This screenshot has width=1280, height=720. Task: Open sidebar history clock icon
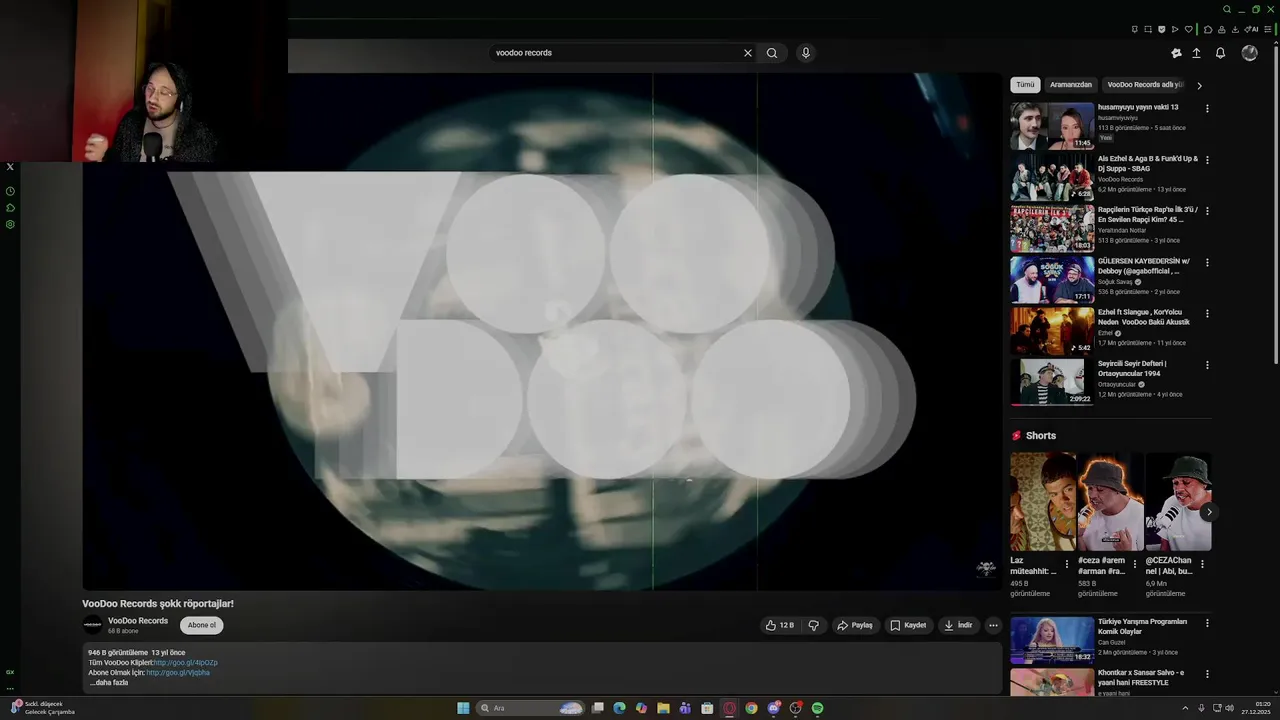10,191
